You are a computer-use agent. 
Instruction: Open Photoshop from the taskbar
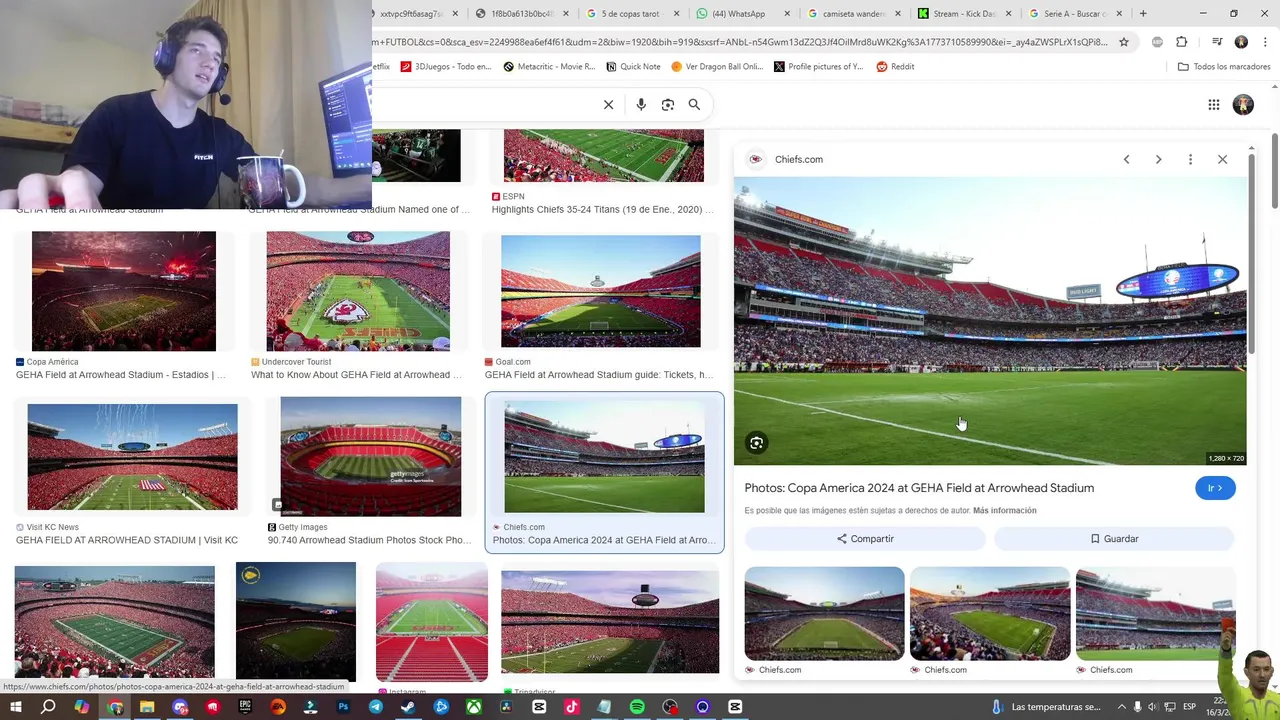343,707
